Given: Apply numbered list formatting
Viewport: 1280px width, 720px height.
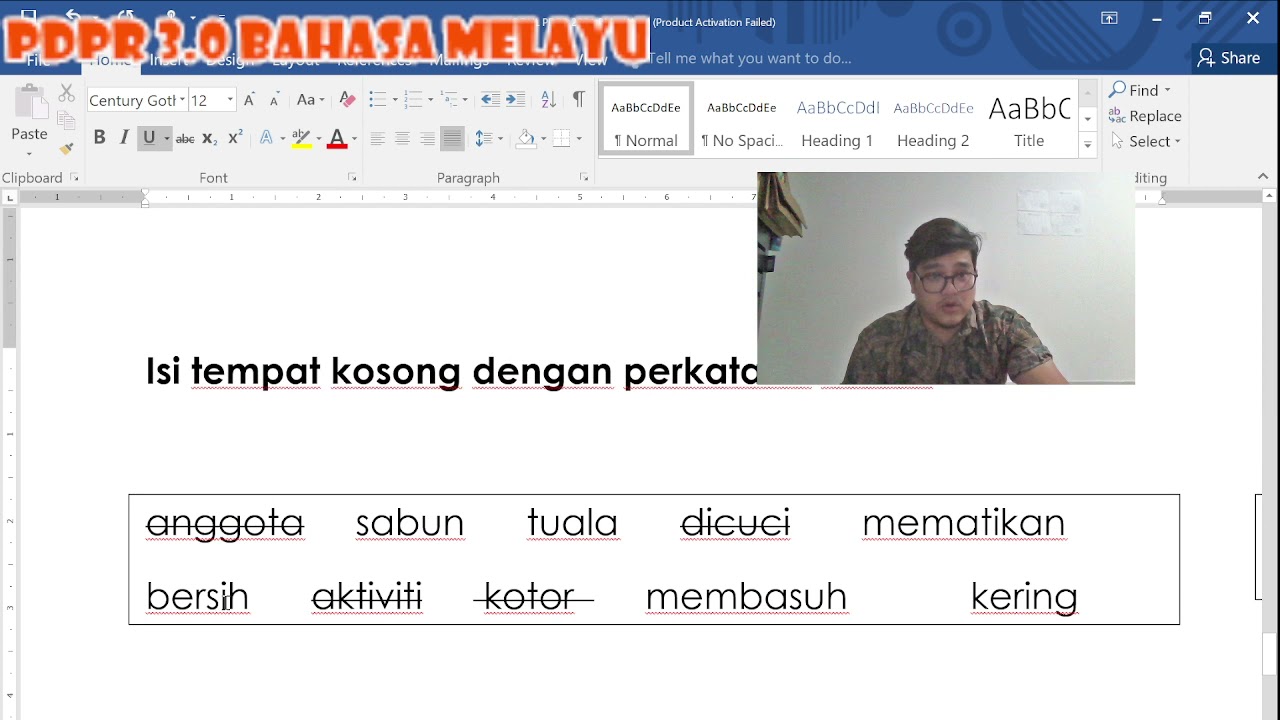Looking at the screenshot, I should pos(414,100).
